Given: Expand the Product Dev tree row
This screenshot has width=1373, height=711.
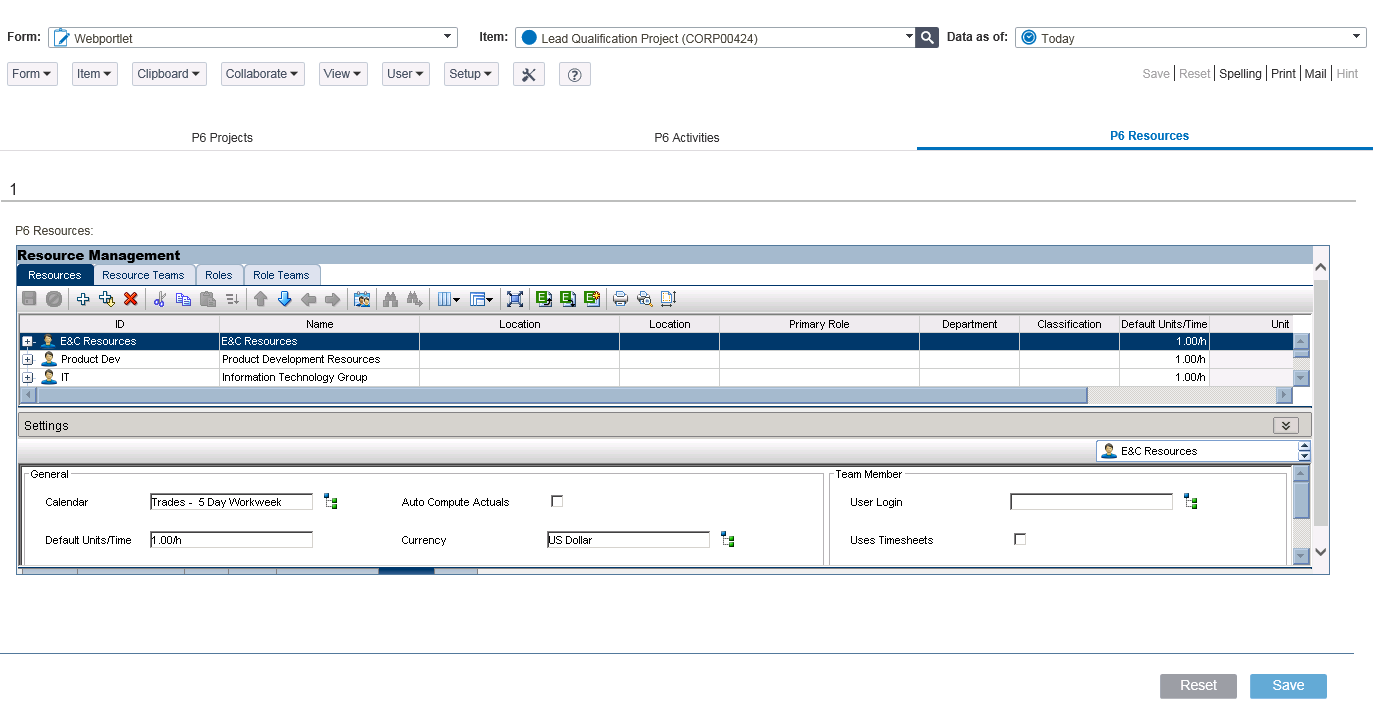Looking at the screenshot, I should pos(28,360).
